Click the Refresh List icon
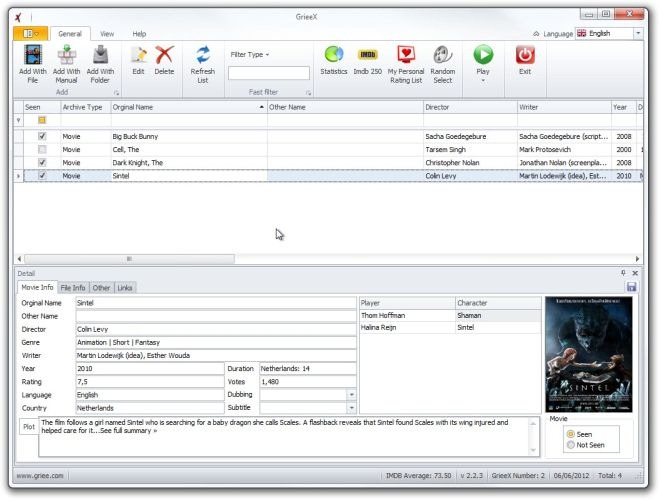 (x=203, y=55)
